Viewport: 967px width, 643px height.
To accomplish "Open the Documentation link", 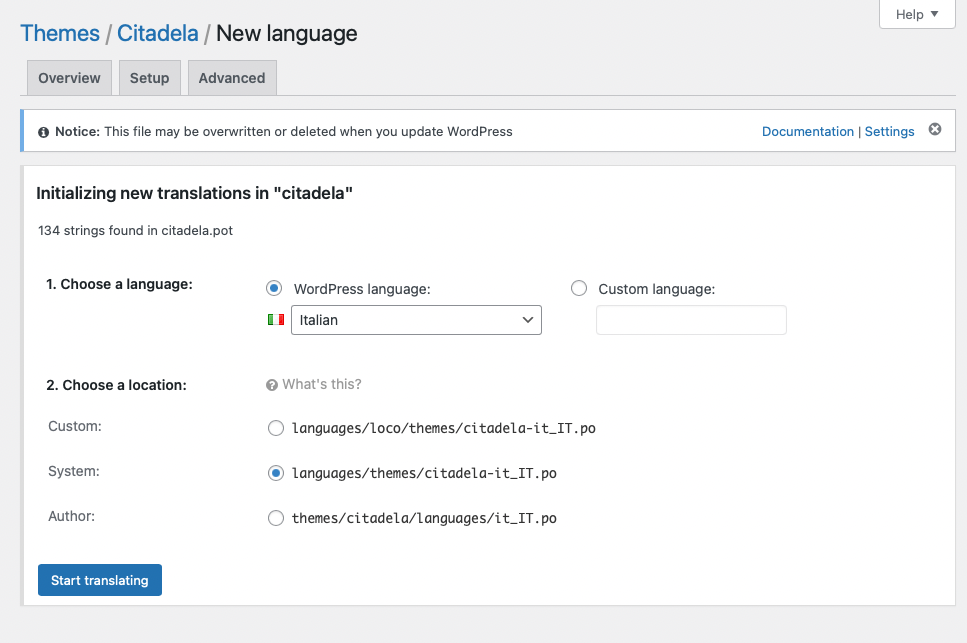I will tap(808, 131).
